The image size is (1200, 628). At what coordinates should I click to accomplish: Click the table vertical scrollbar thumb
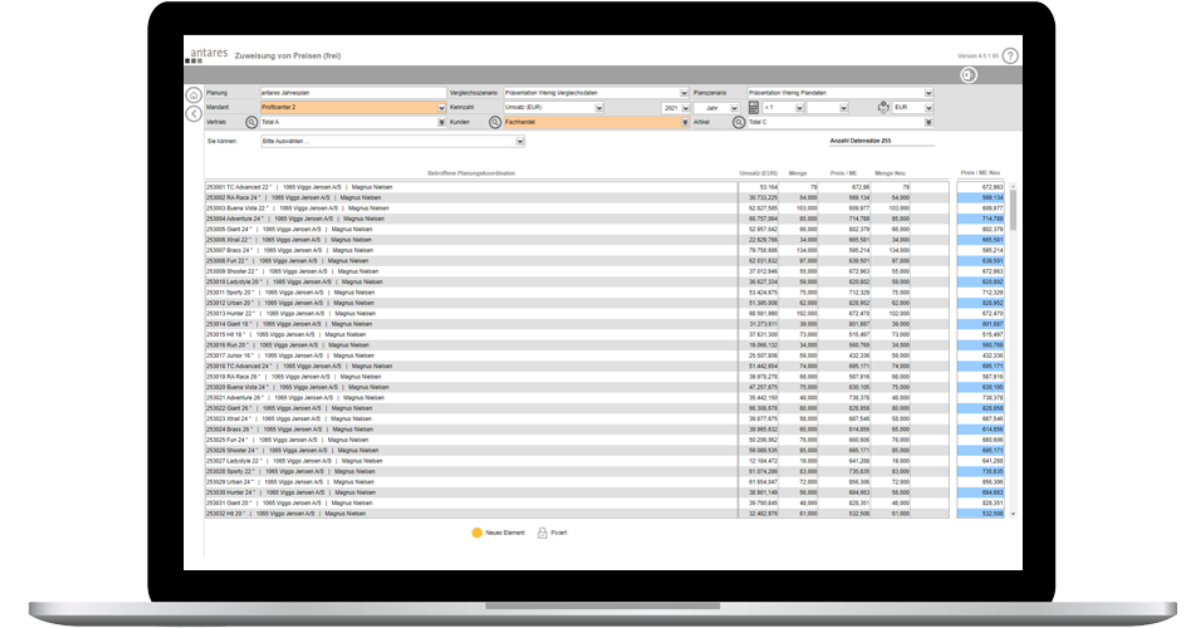(x=1012, y=210)
